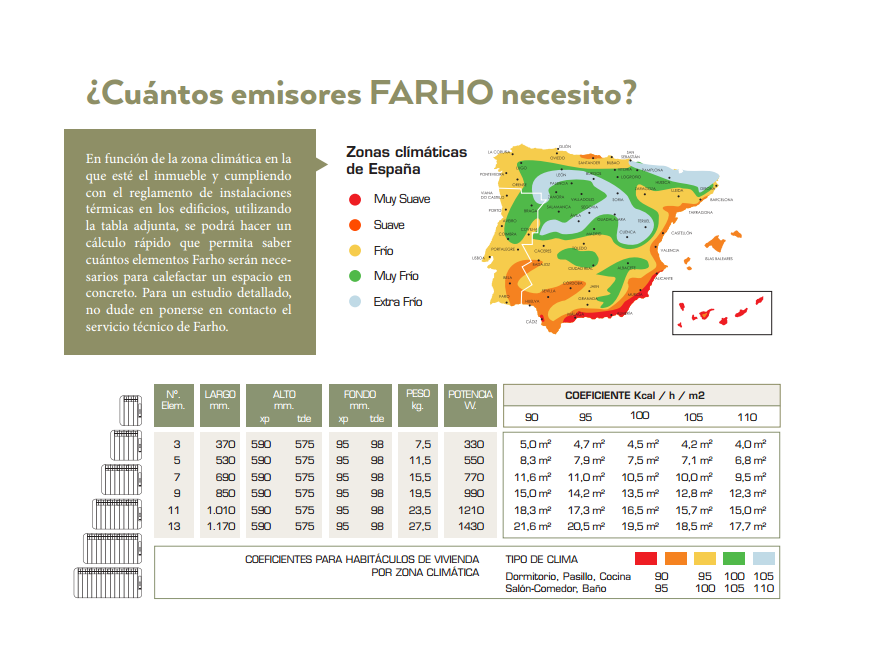Pick the yellow square in Tipo de Clima row

click(705, 559)
